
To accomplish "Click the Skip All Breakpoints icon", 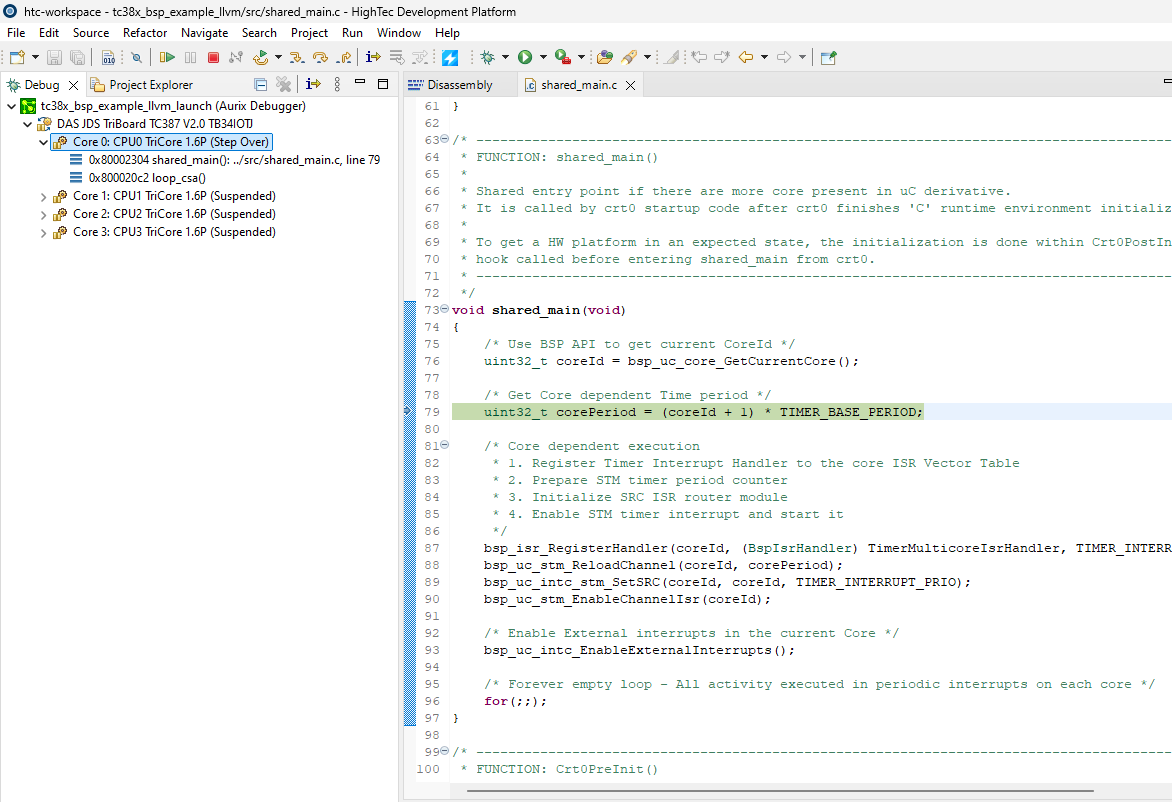I will 137,57.
